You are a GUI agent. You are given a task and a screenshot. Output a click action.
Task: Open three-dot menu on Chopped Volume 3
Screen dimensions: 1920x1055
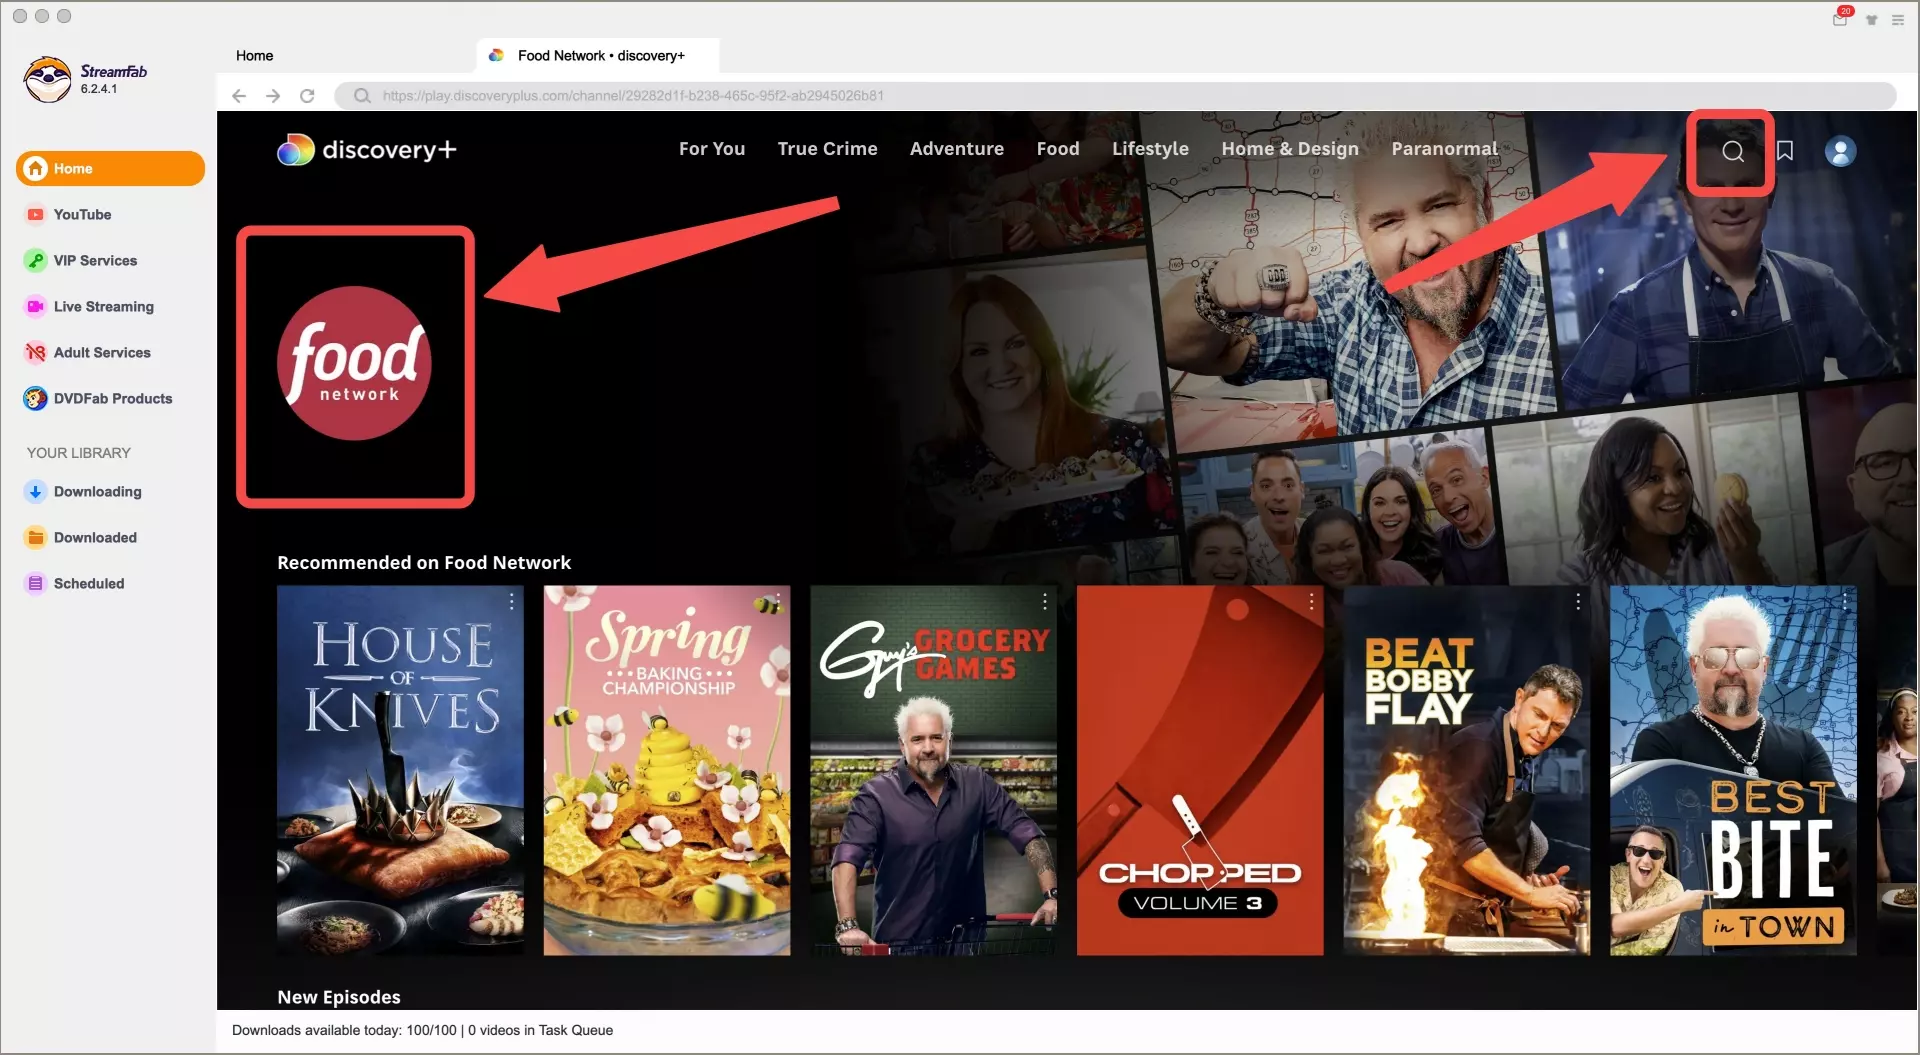point(1311,601)
